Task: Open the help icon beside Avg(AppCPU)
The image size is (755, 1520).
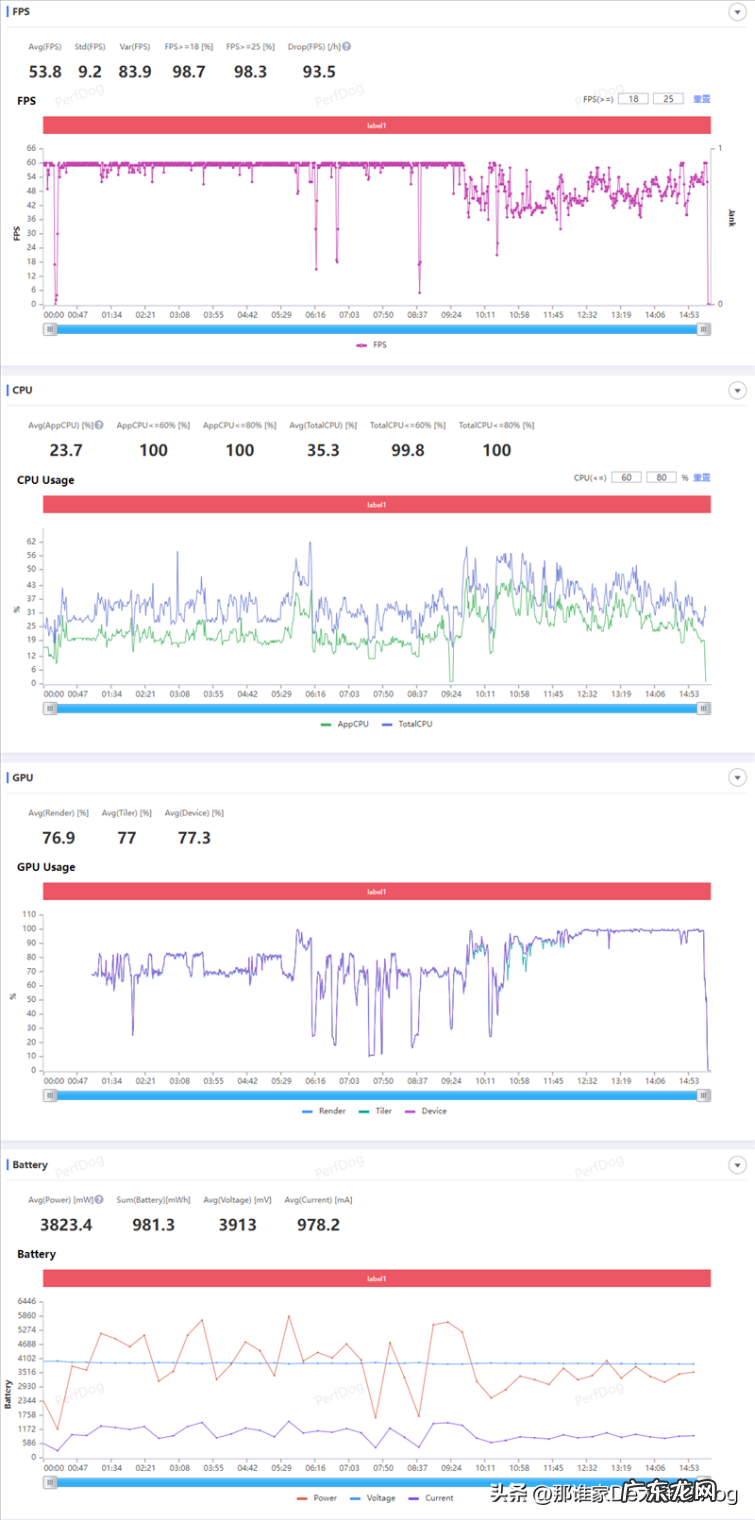Action: 98,425
